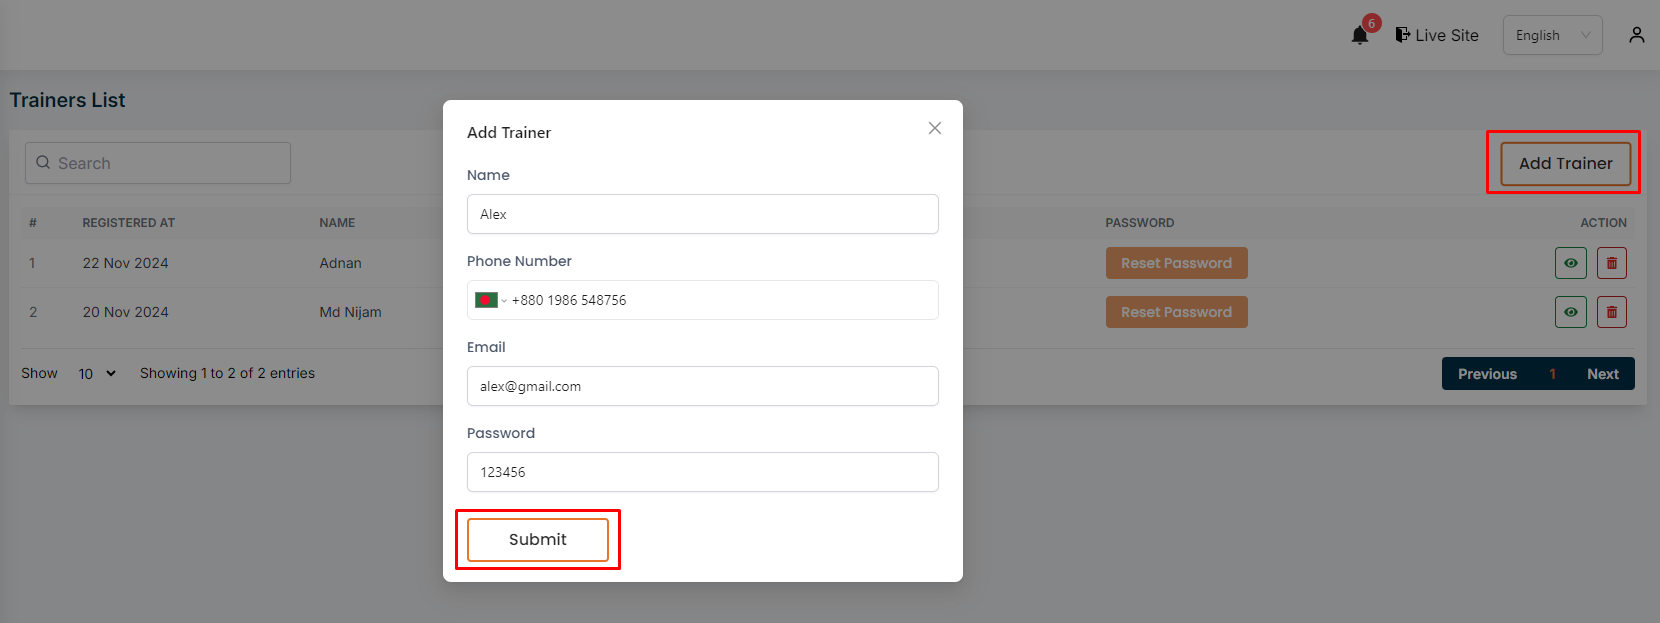Close the Add Trainer dialog
Screen dimensions: 1660x623
point(934,128)
